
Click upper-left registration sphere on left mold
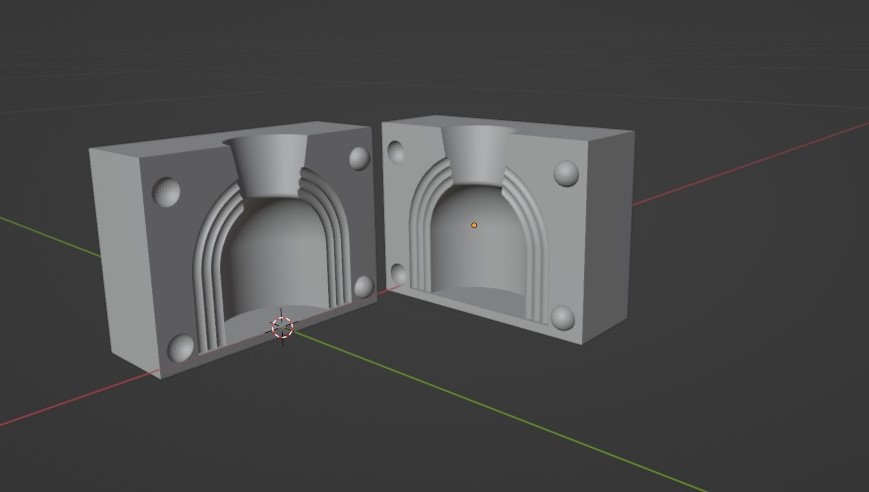pos(166,192)
